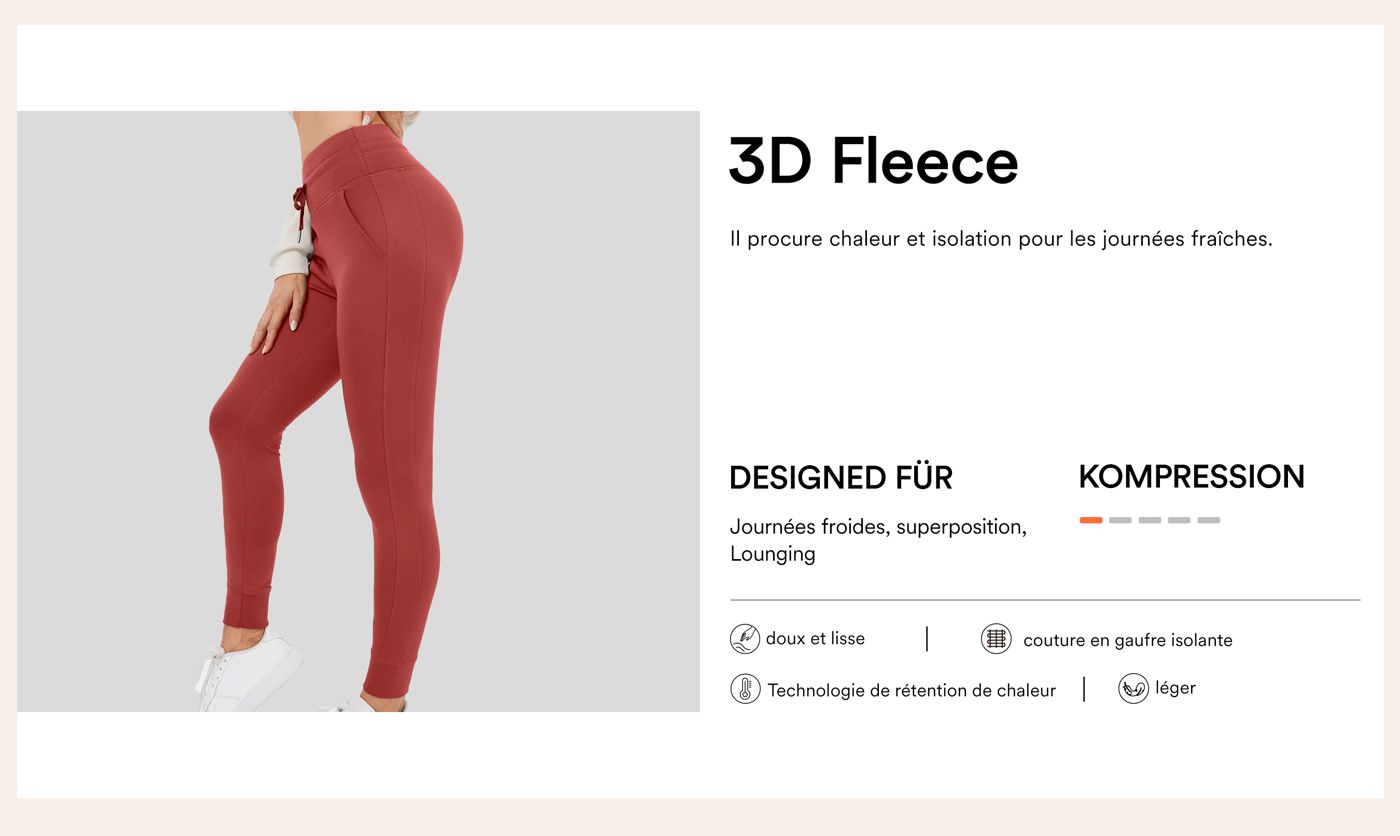Open the red fleece jogger product image
Image resolution: width=1400 pixels, height=836 pixels.
(x=358, y=411)
